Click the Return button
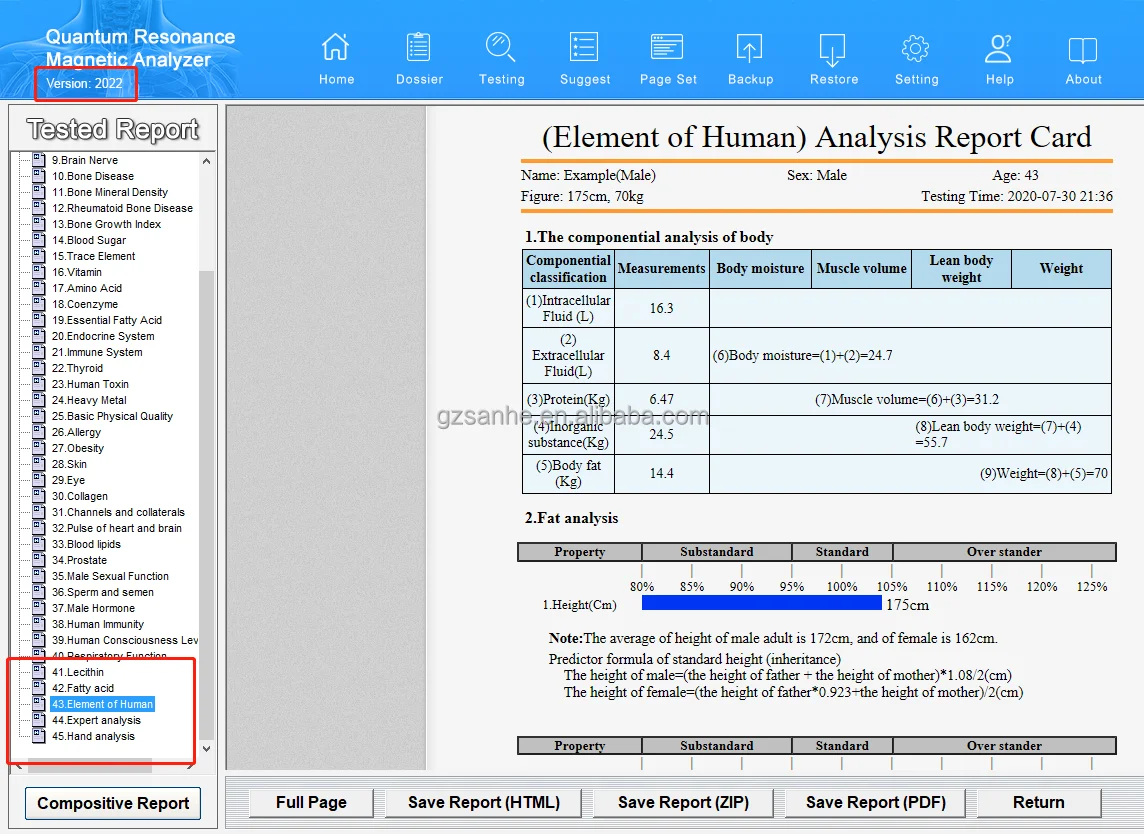The width and height of the screenshot is (1144, 834). tap(1038, 802)
